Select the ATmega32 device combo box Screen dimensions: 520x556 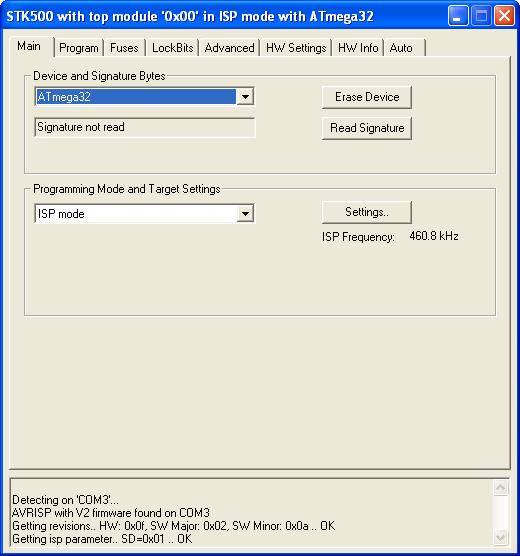pyautogui.click(x=144, y=96)
